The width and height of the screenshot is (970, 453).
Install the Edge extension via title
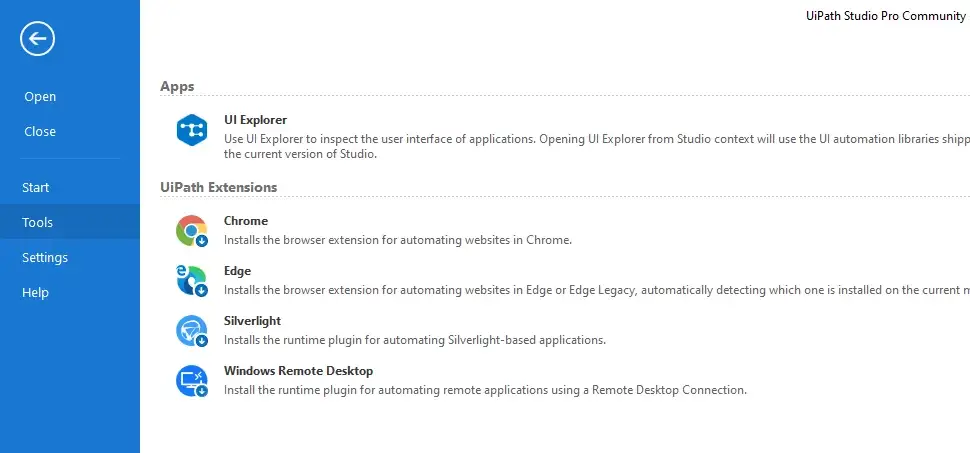(x=238, y=271)
